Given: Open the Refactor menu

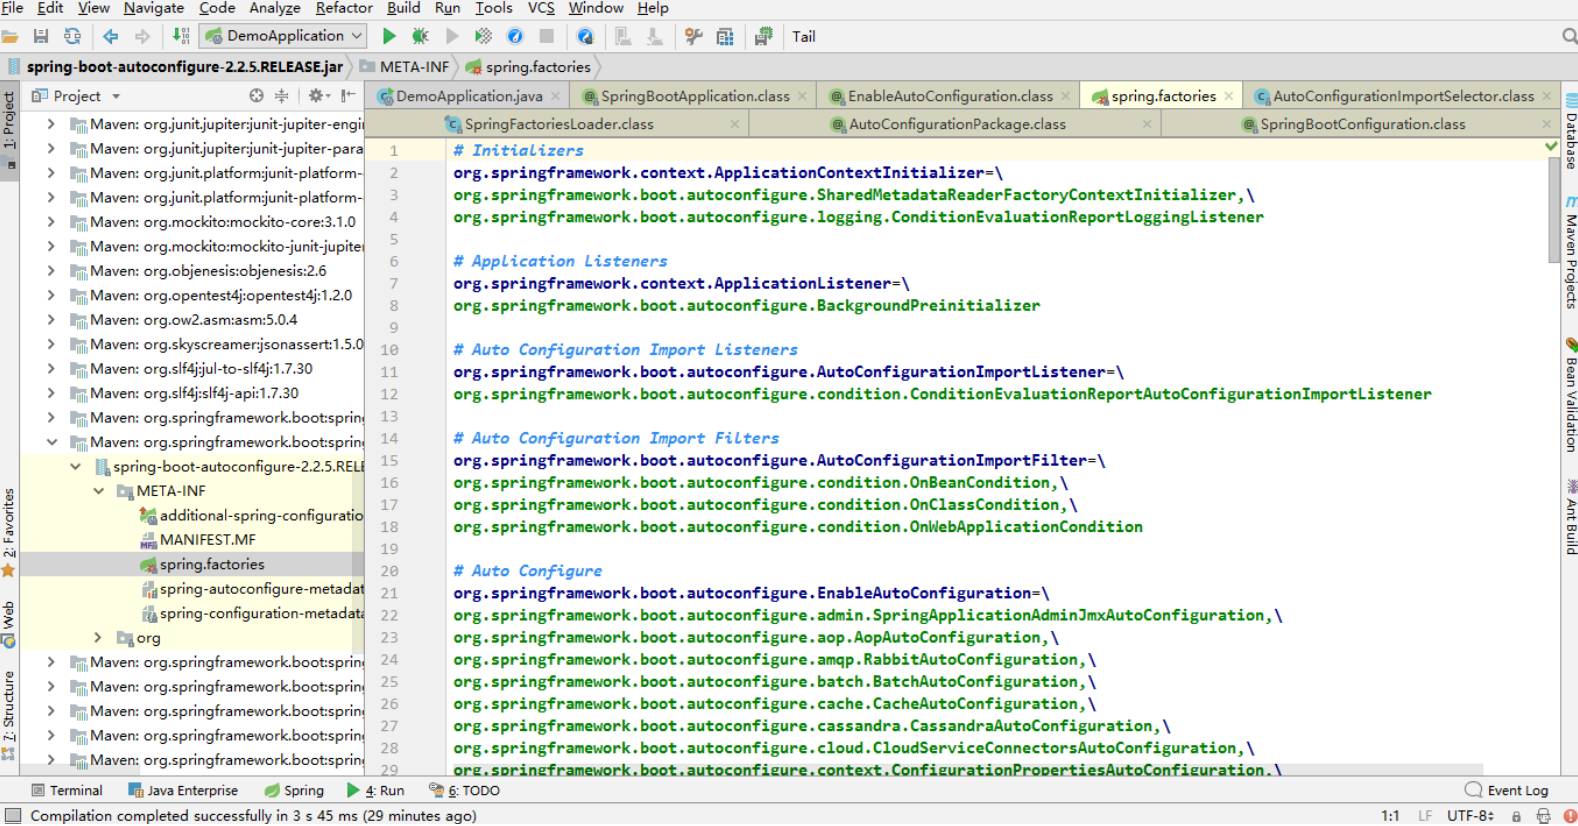Looking at the screenshot, I should point(343,8).
